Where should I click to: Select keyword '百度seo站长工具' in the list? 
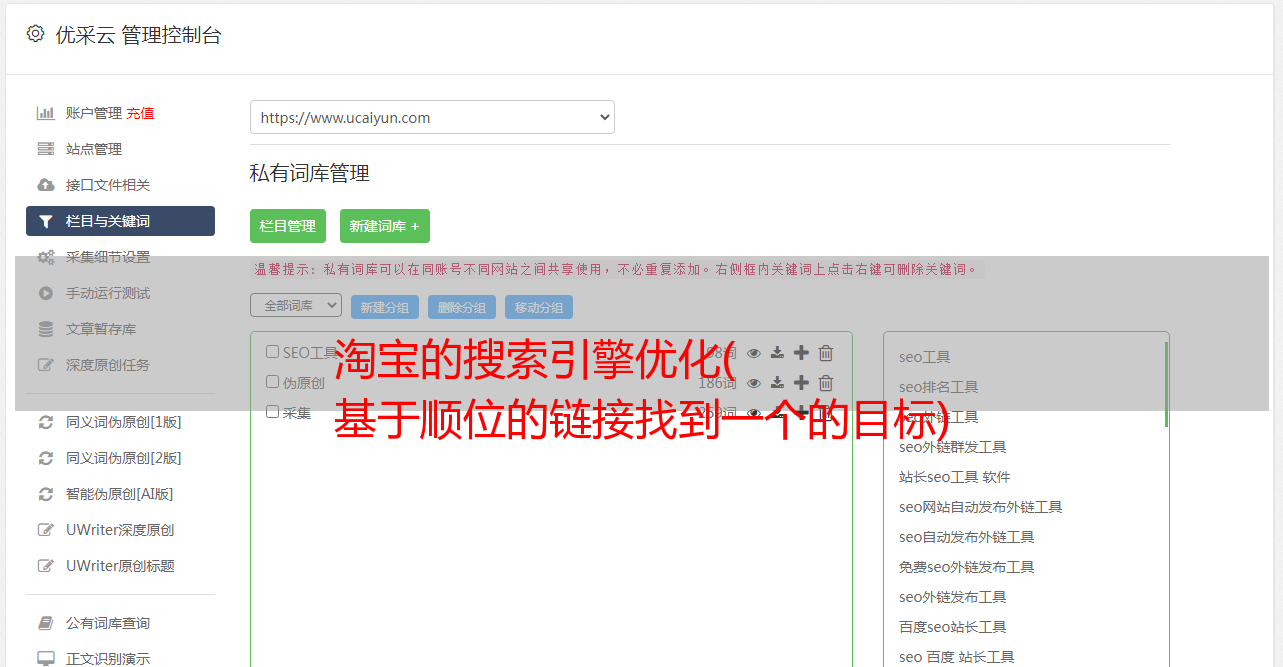(x=953, y=627)
